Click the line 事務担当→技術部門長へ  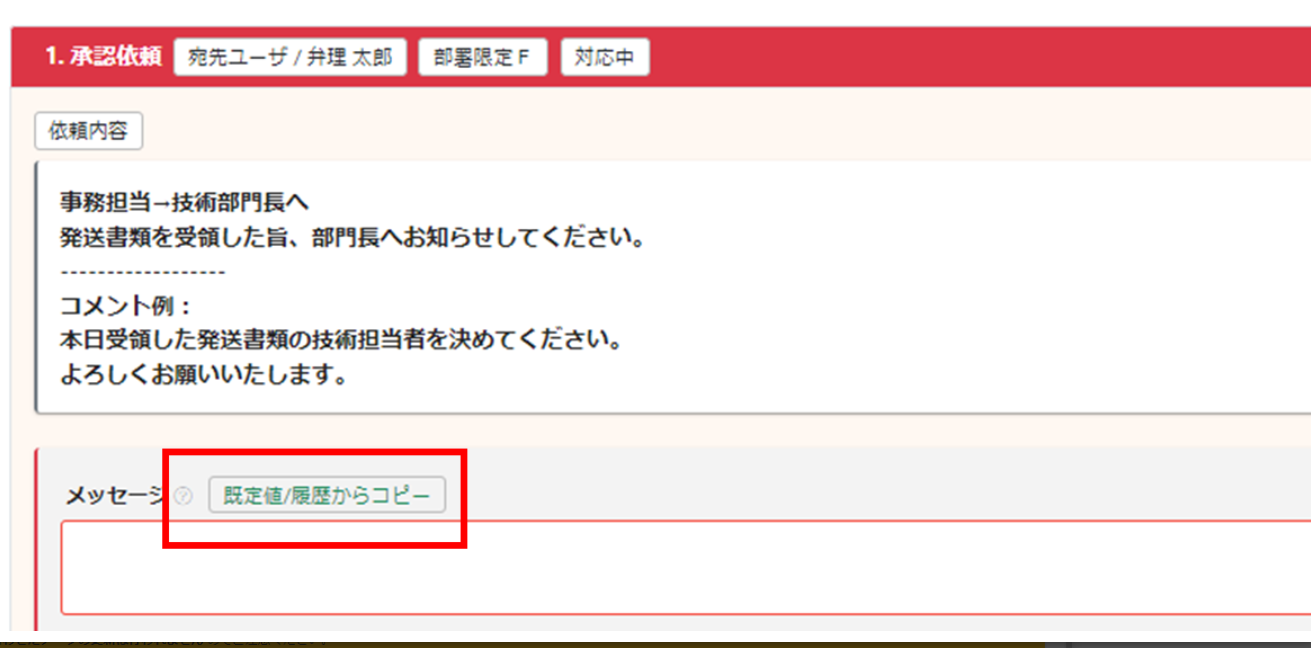185,202
